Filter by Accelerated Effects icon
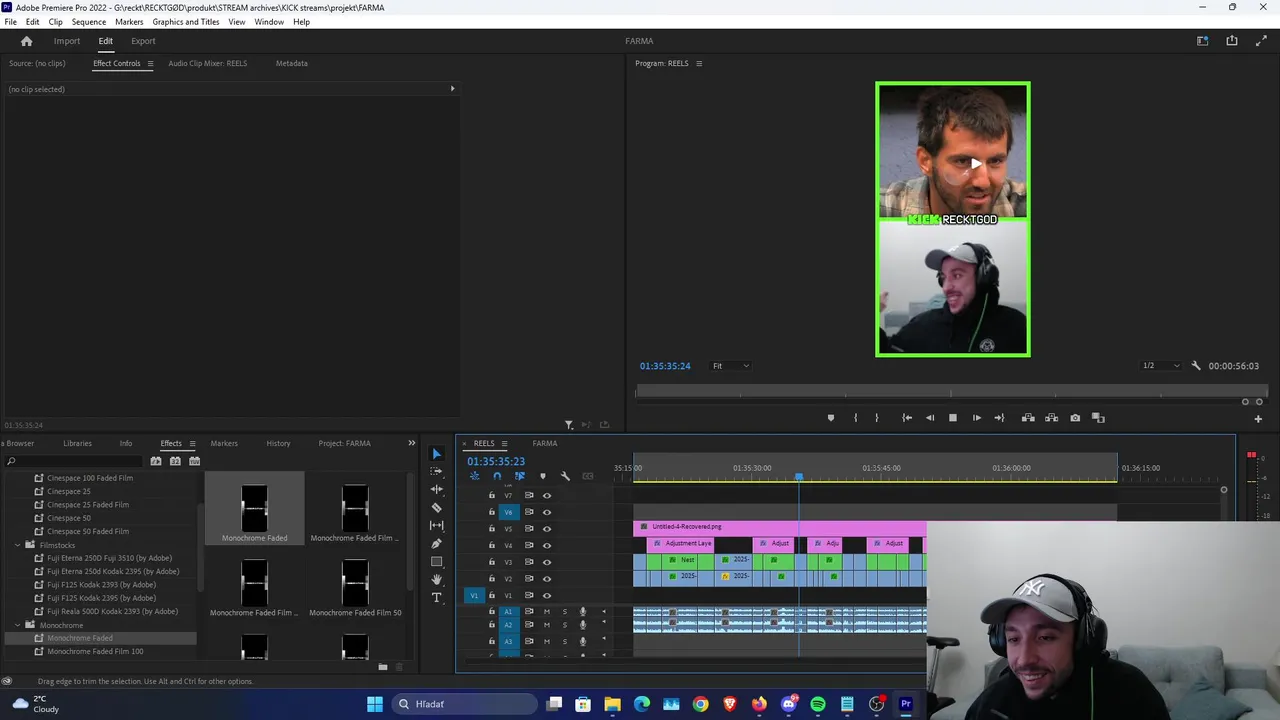This screenshot has width=1280, height=720. pyautogui.click(x=156, y=461)
